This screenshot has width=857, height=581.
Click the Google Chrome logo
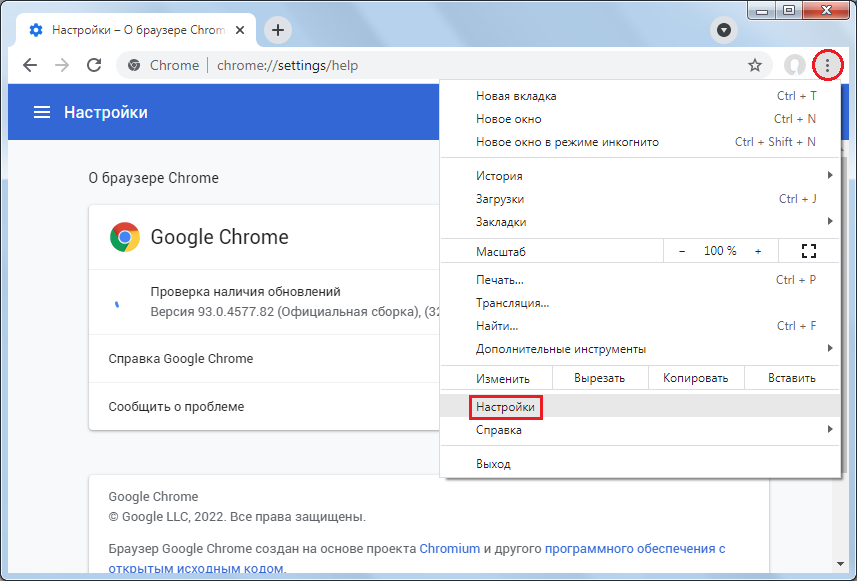(x=125, y=237)
